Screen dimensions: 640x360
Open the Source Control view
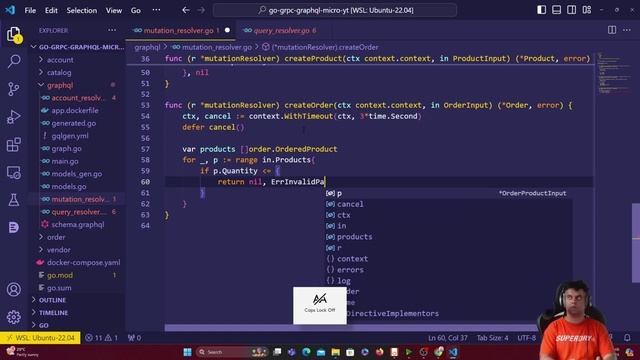tap(14, 89)
